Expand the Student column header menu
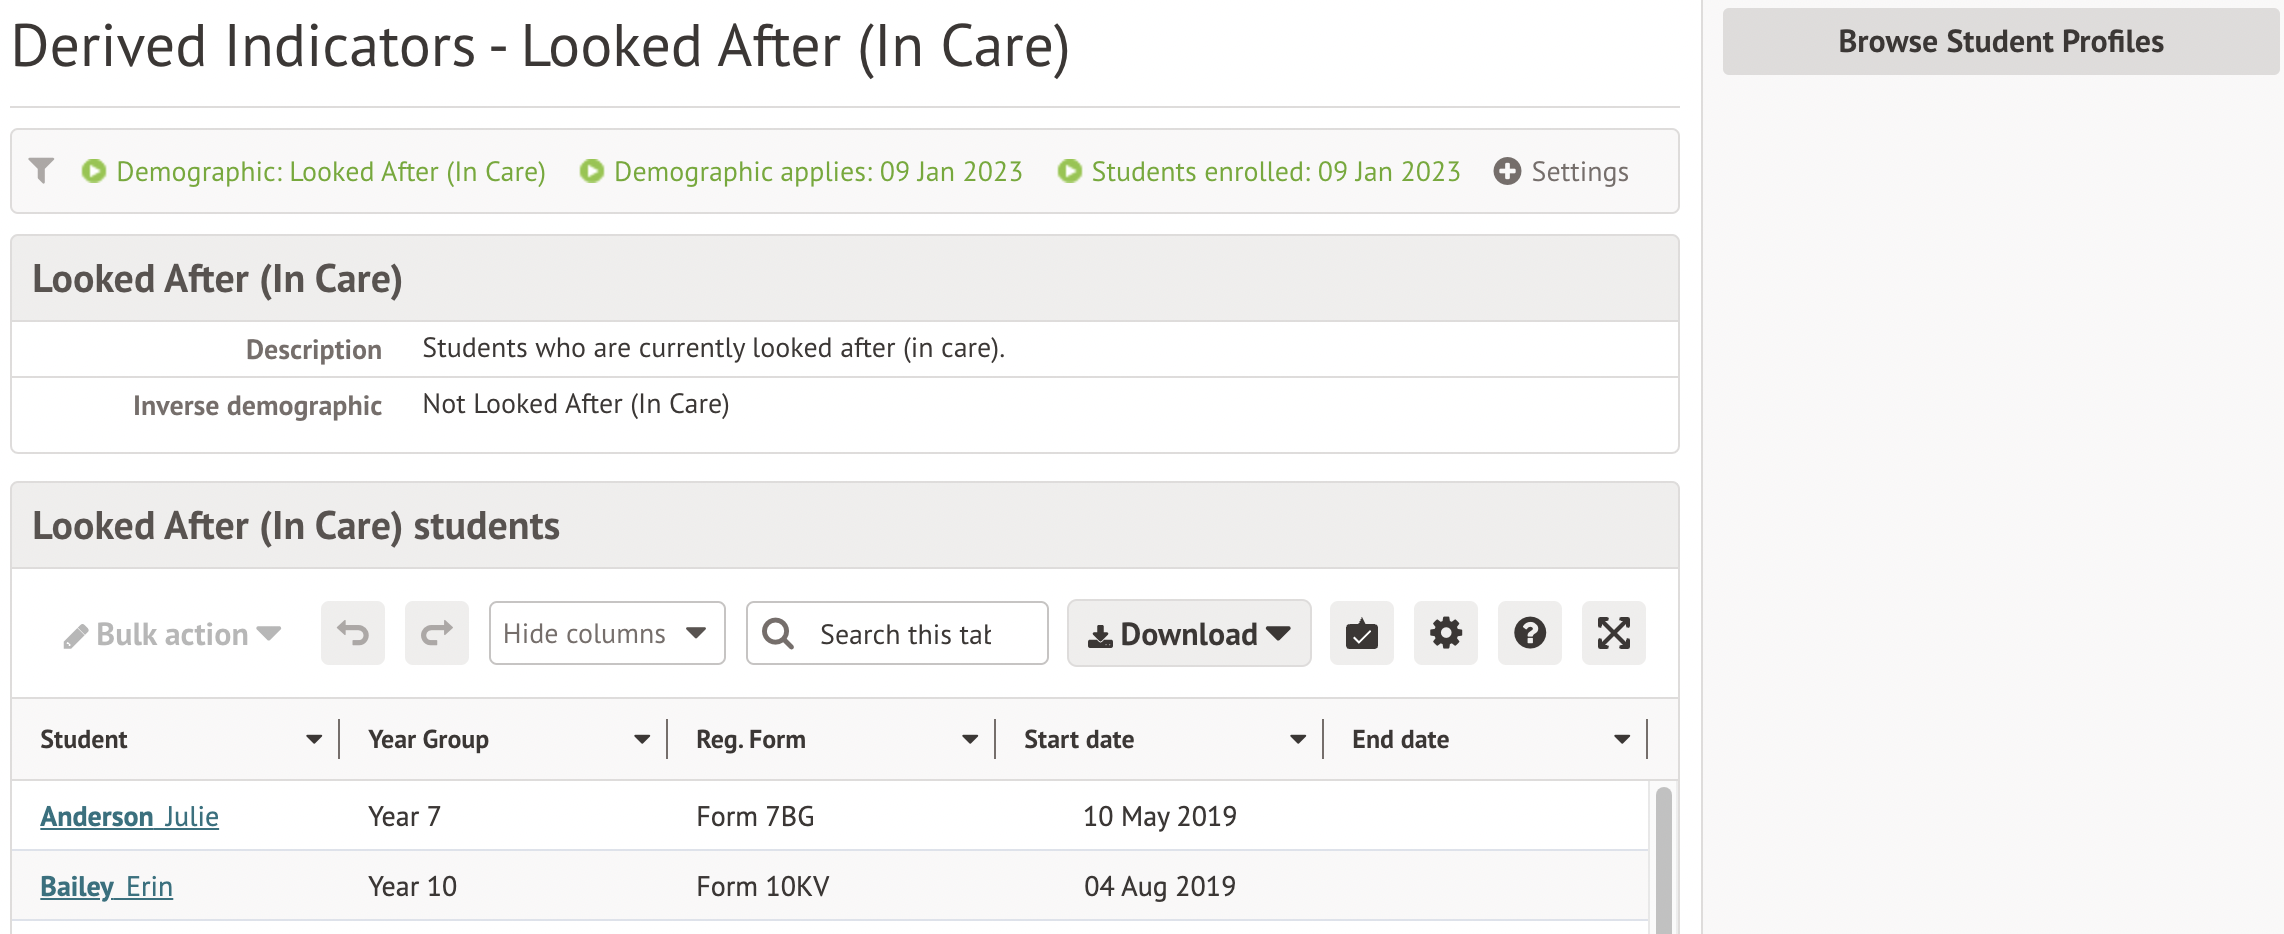 [x=314, y=740]
